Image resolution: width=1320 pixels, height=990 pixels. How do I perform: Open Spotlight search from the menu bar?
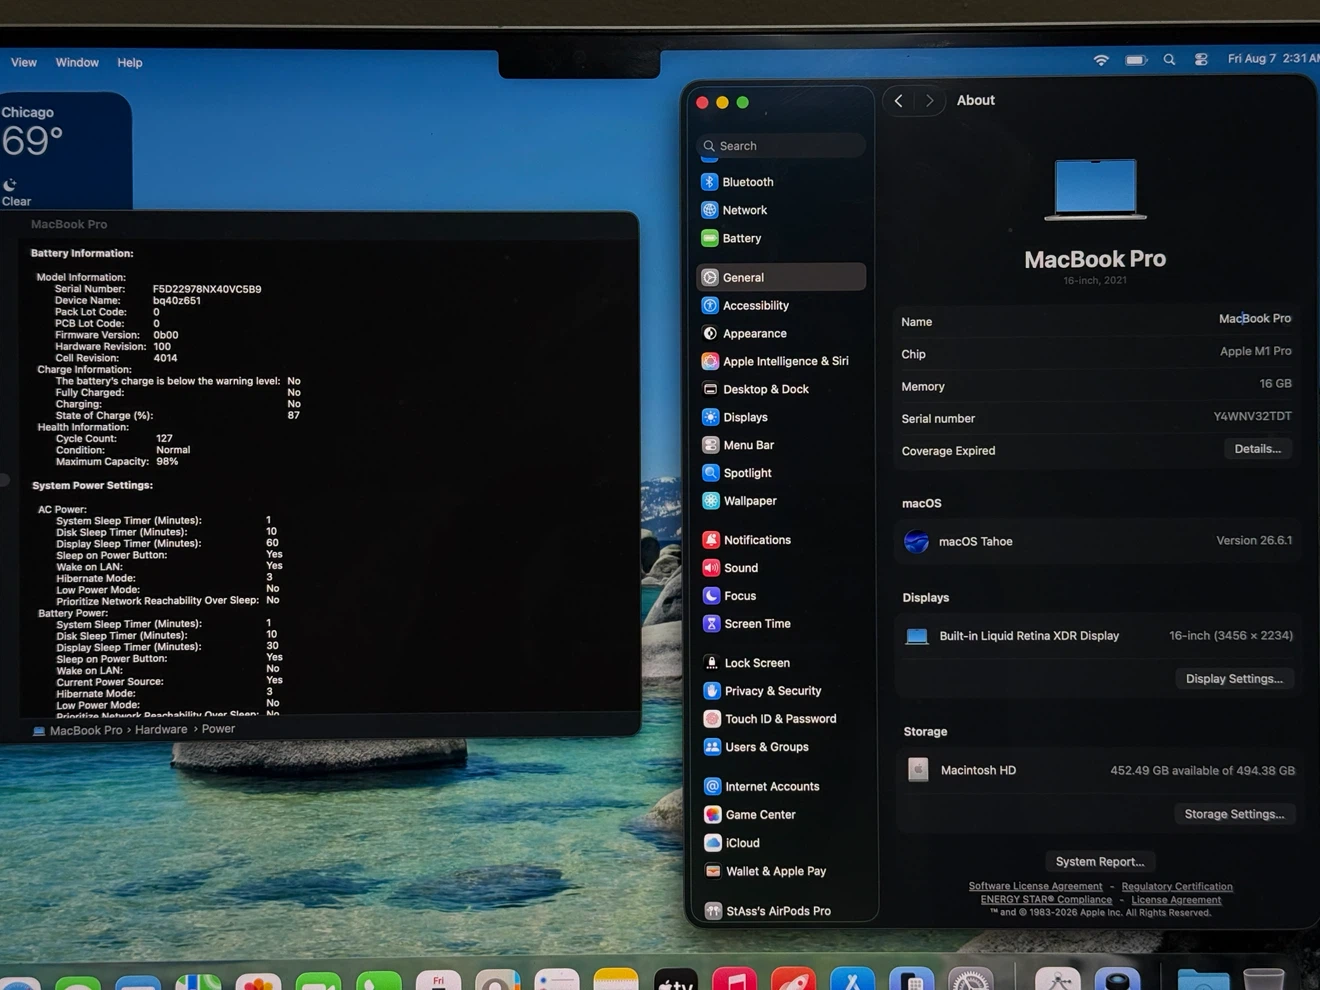[x=1169, y=60]
